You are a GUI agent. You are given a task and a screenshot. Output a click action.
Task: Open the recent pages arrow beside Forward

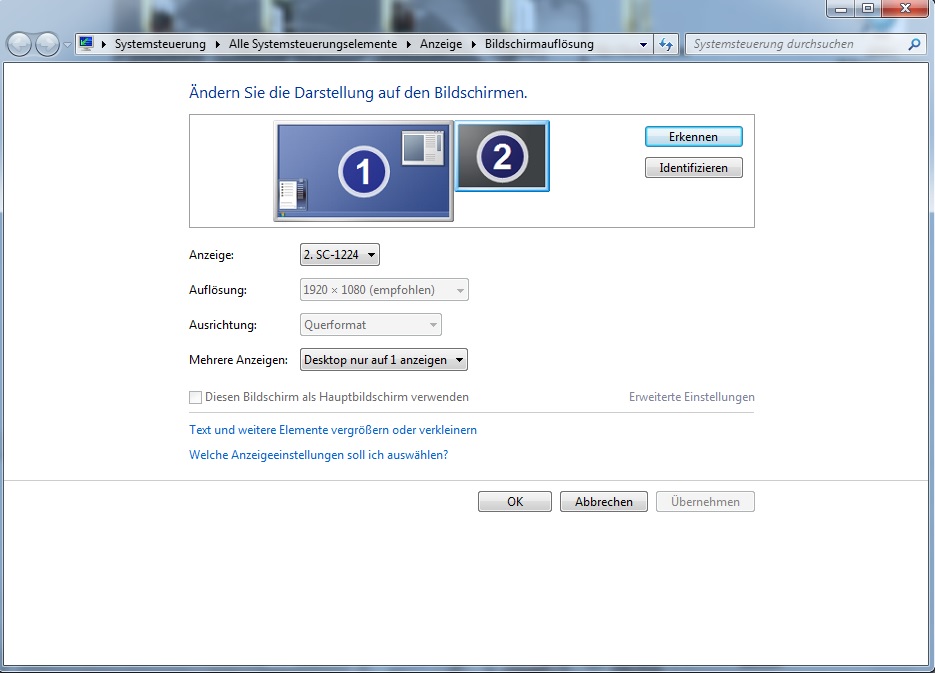coord(67,45)
